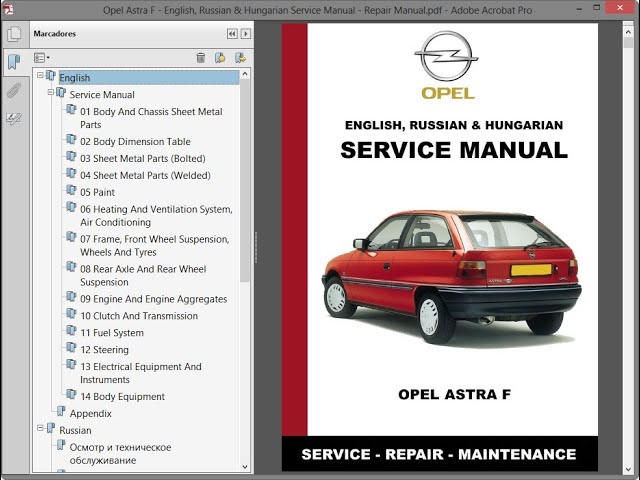Click bookmark icon beside 09 Engine And Engine Aggregates

click(71, 297)
